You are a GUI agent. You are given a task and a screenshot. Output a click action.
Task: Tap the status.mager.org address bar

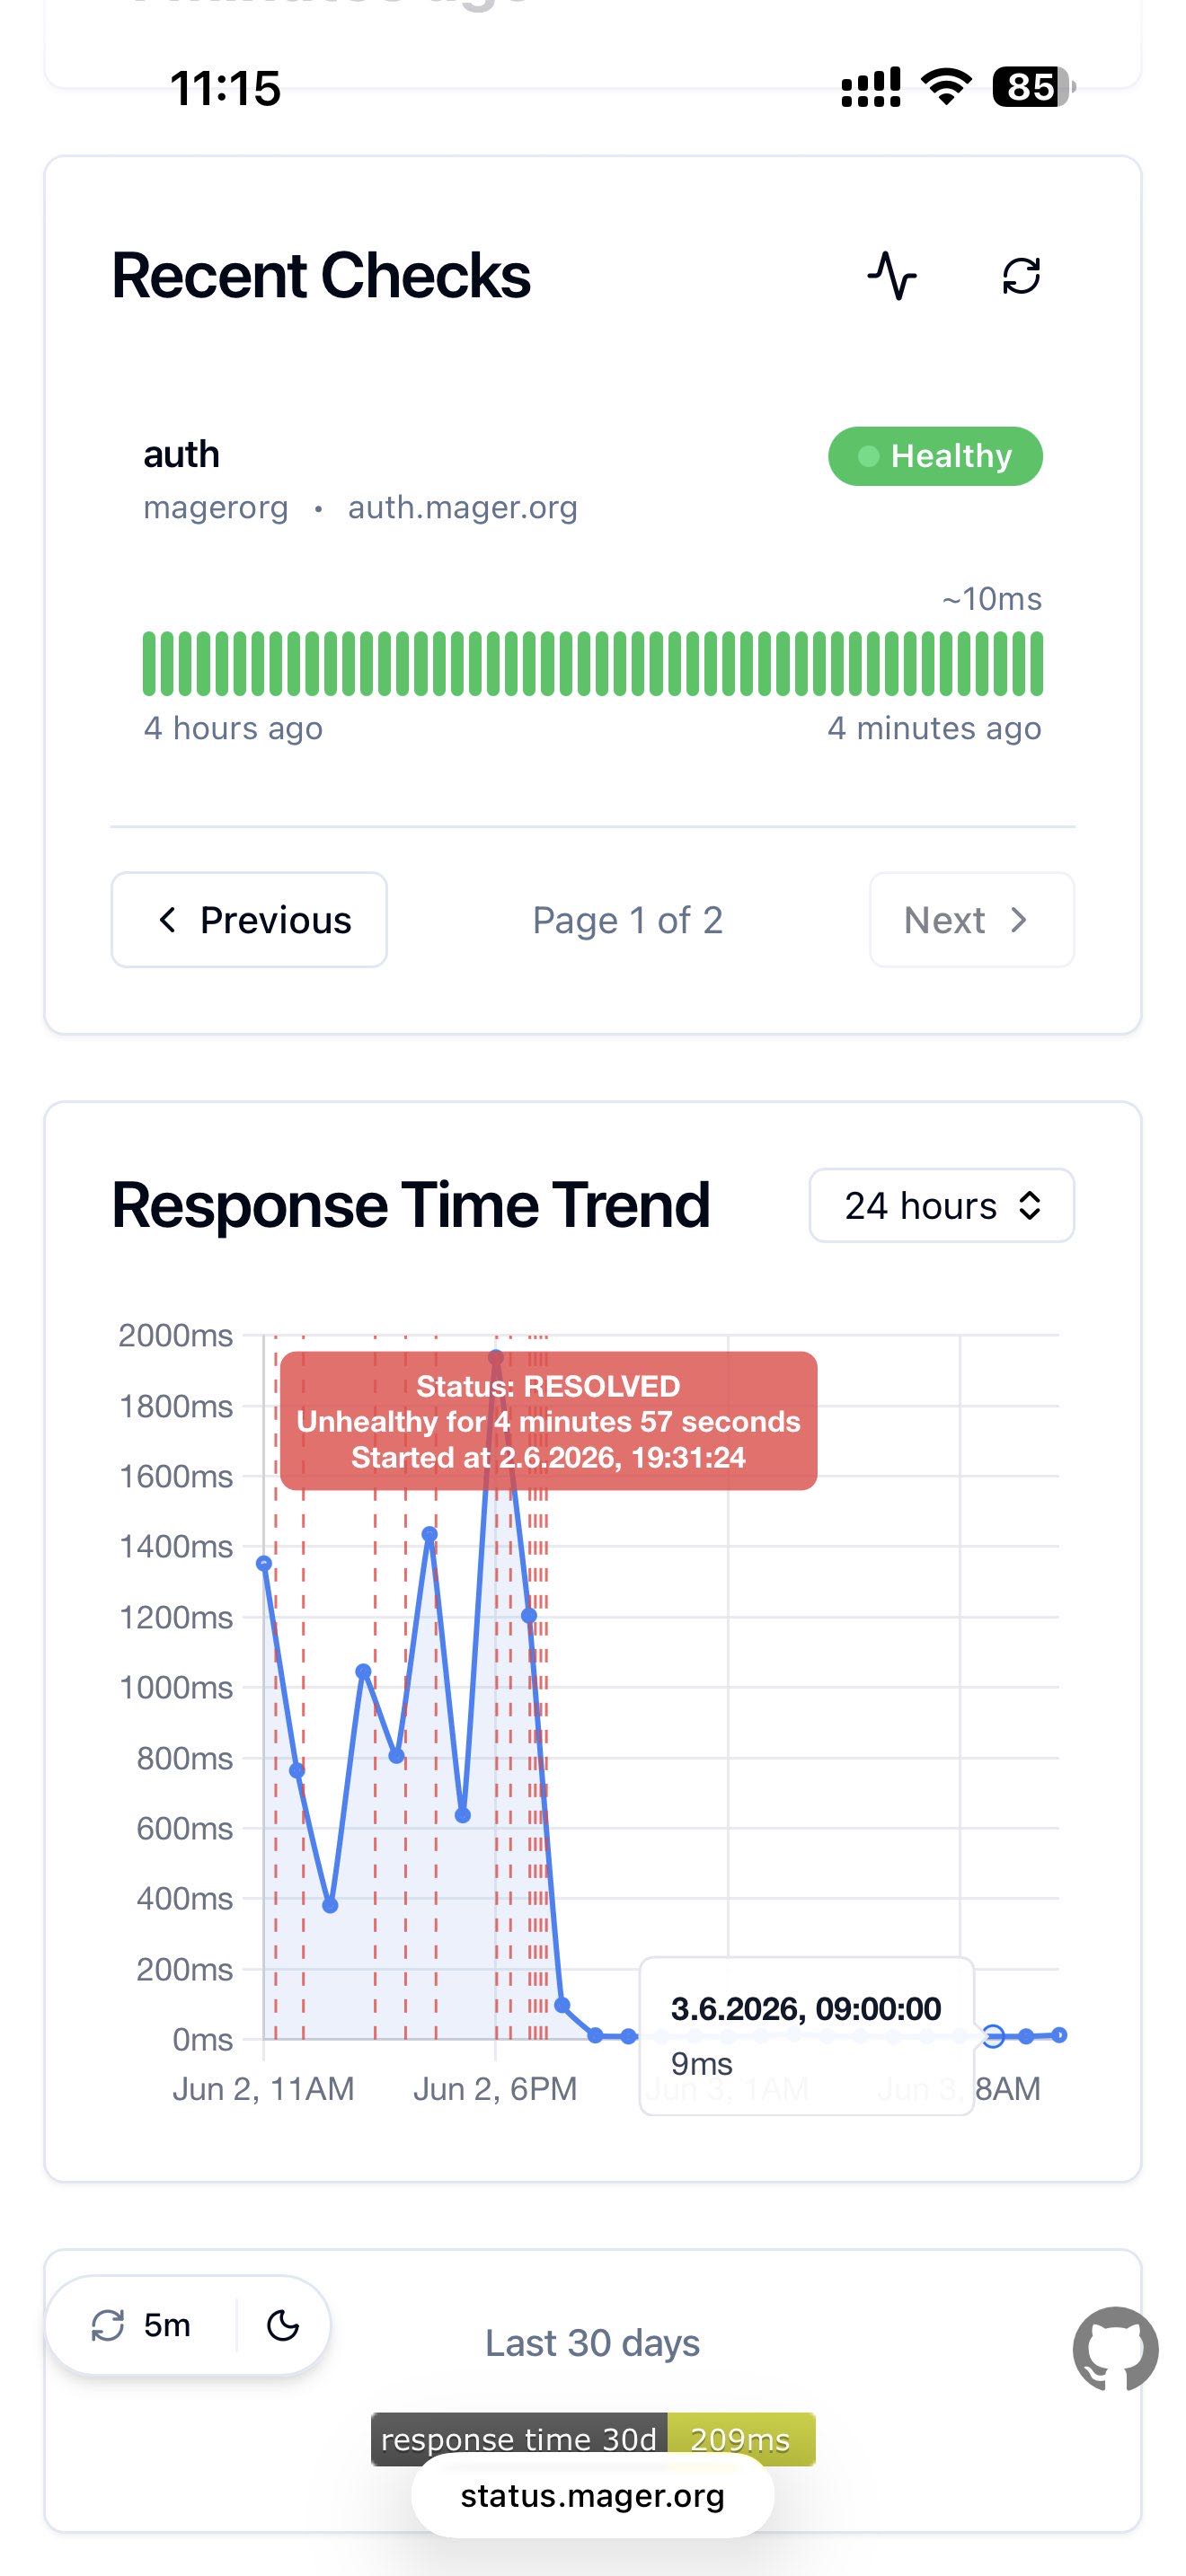(x=592, y=2496)
